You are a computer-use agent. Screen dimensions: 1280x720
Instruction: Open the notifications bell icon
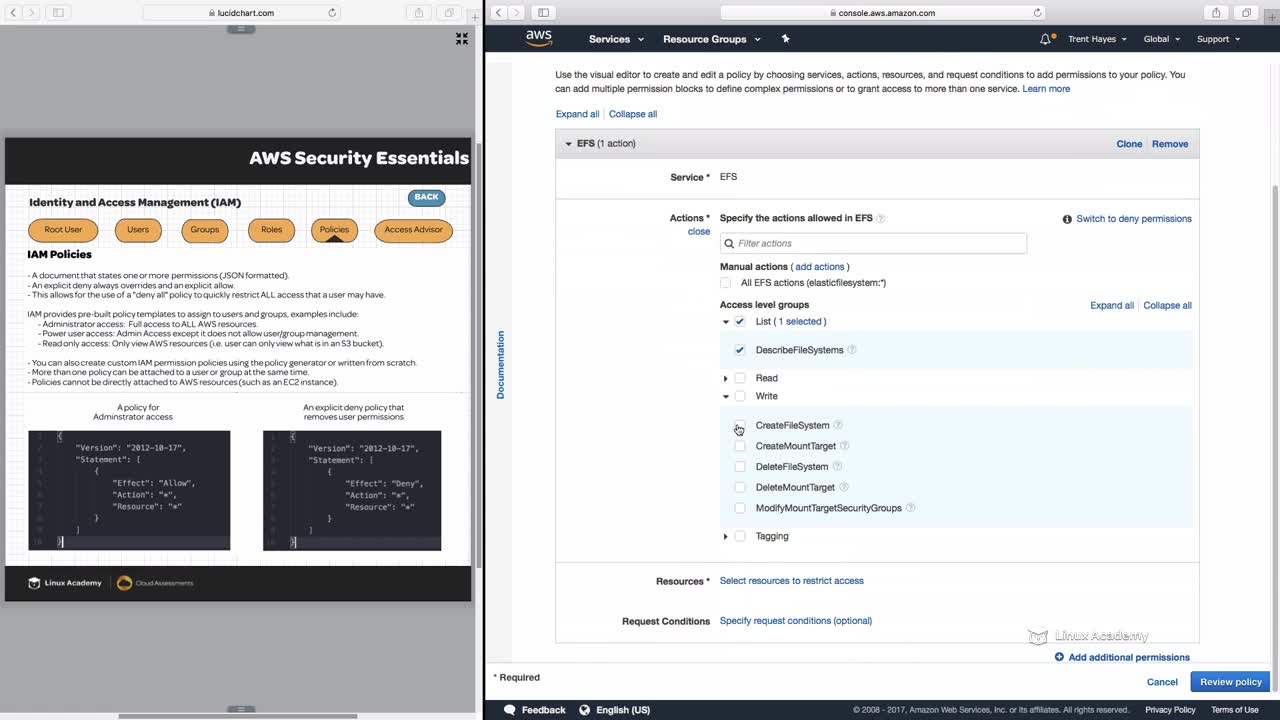tap(1045, 39)
